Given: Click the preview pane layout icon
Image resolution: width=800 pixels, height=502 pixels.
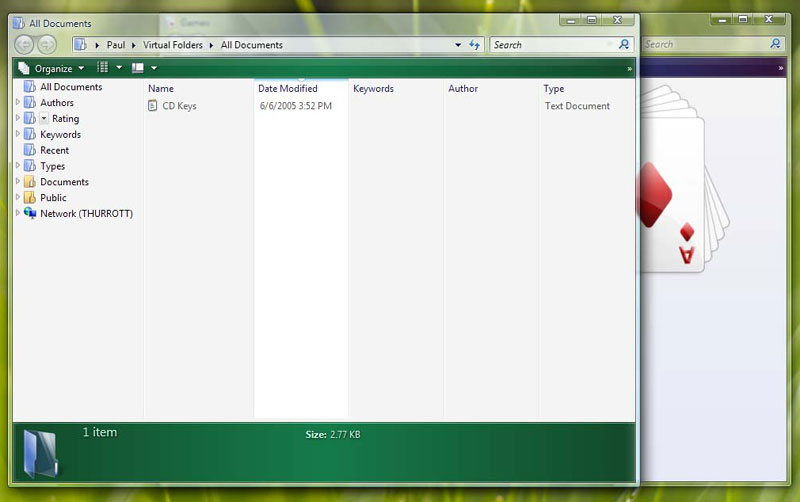Looking at the screenshot, I should point(138,68).
